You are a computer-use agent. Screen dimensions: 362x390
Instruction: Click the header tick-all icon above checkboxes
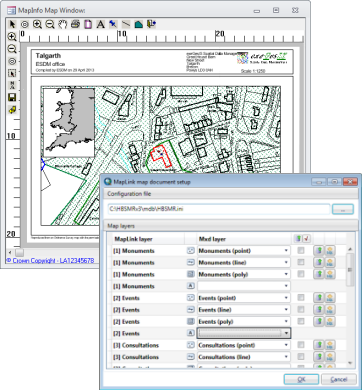click(x=307, y=239)
